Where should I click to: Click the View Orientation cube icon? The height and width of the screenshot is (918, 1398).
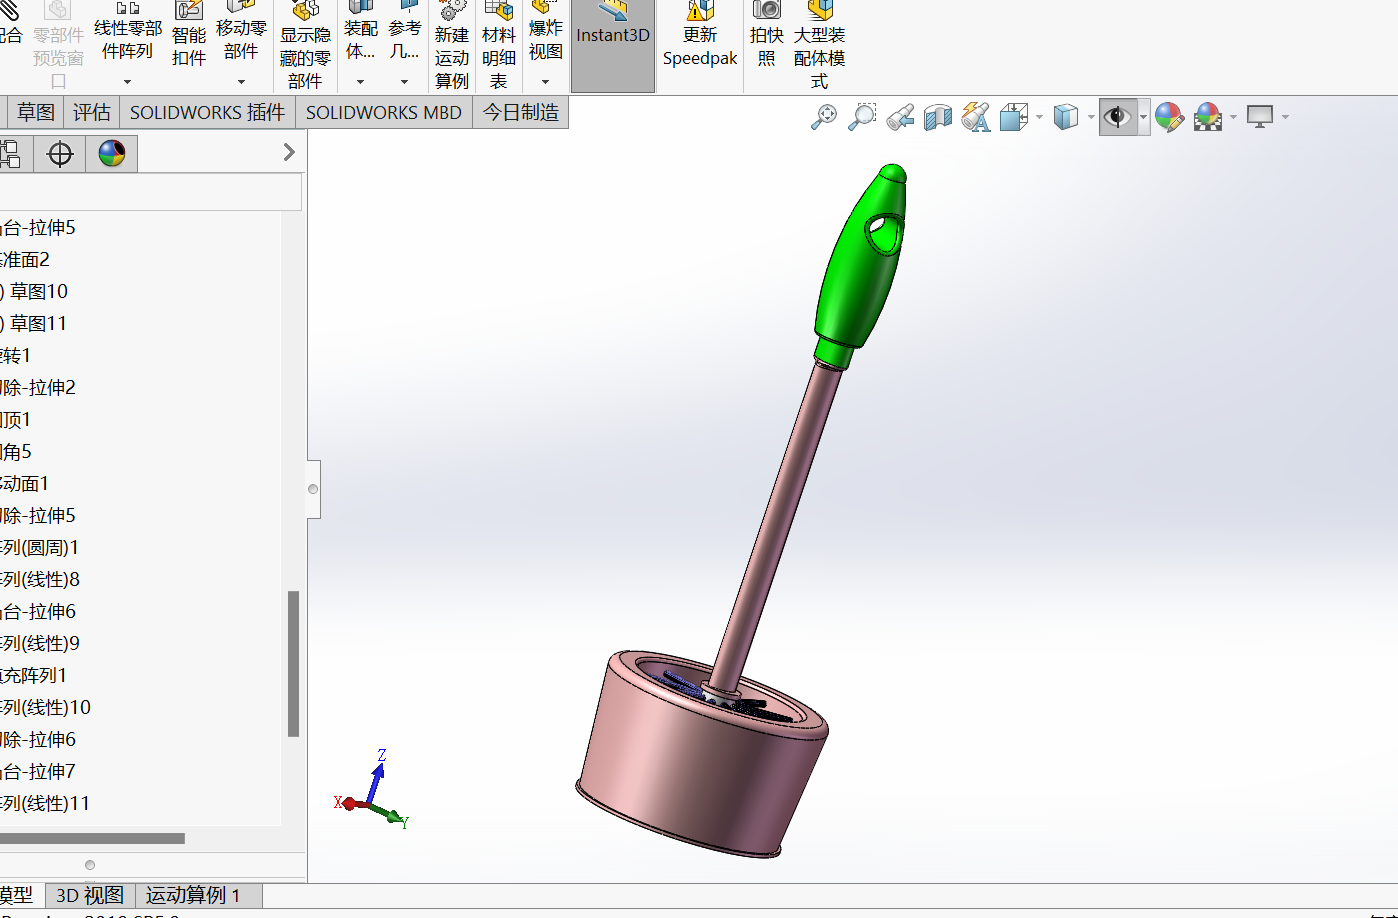(x=1014, y=117)
